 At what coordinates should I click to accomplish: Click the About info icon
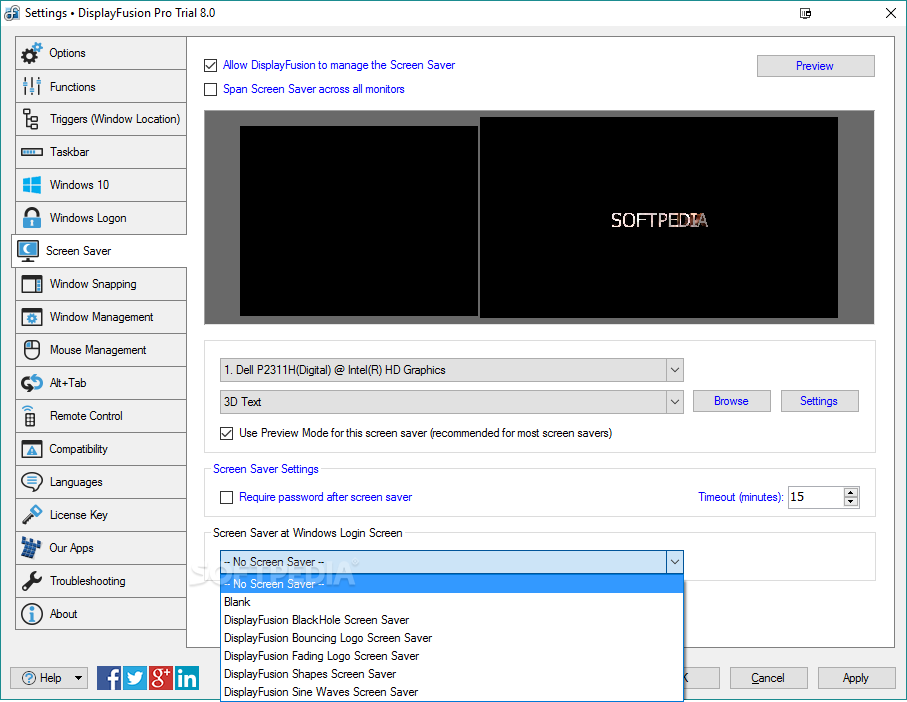[32, 614]
